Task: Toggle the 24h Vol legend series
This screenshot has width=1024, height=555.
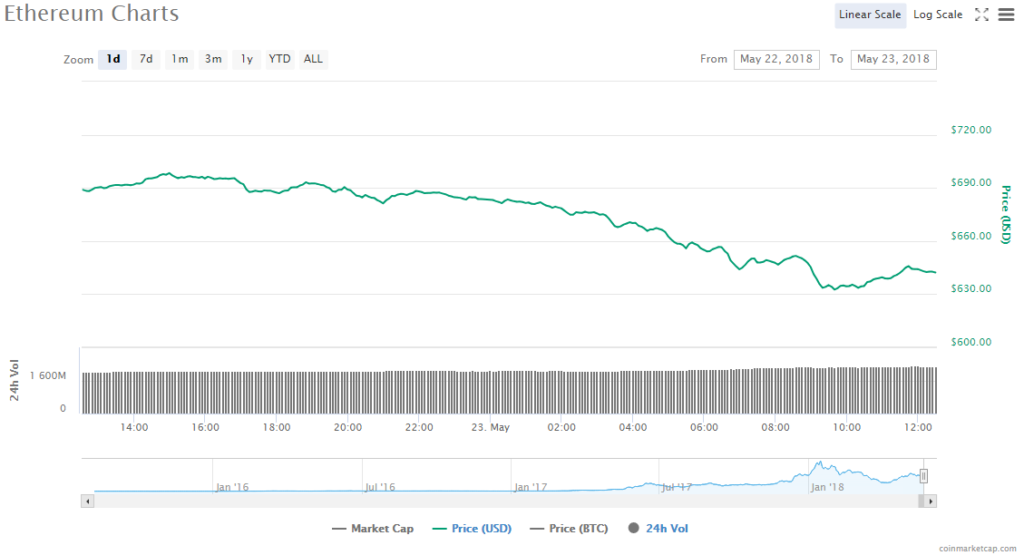Action: [658, 528]
